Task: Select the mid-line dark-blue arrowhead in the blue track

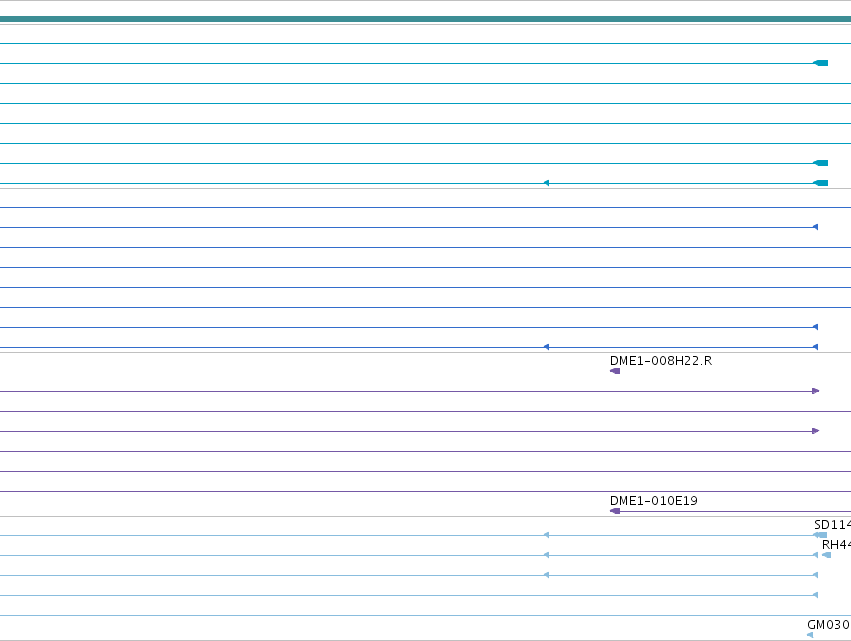Action: pyautogui.click(x=547, y=347)
